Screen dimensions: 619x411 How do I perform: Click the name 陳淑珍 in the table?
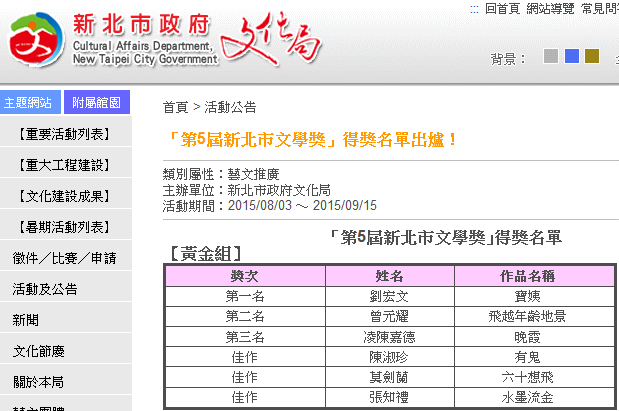tap(389, 357)
